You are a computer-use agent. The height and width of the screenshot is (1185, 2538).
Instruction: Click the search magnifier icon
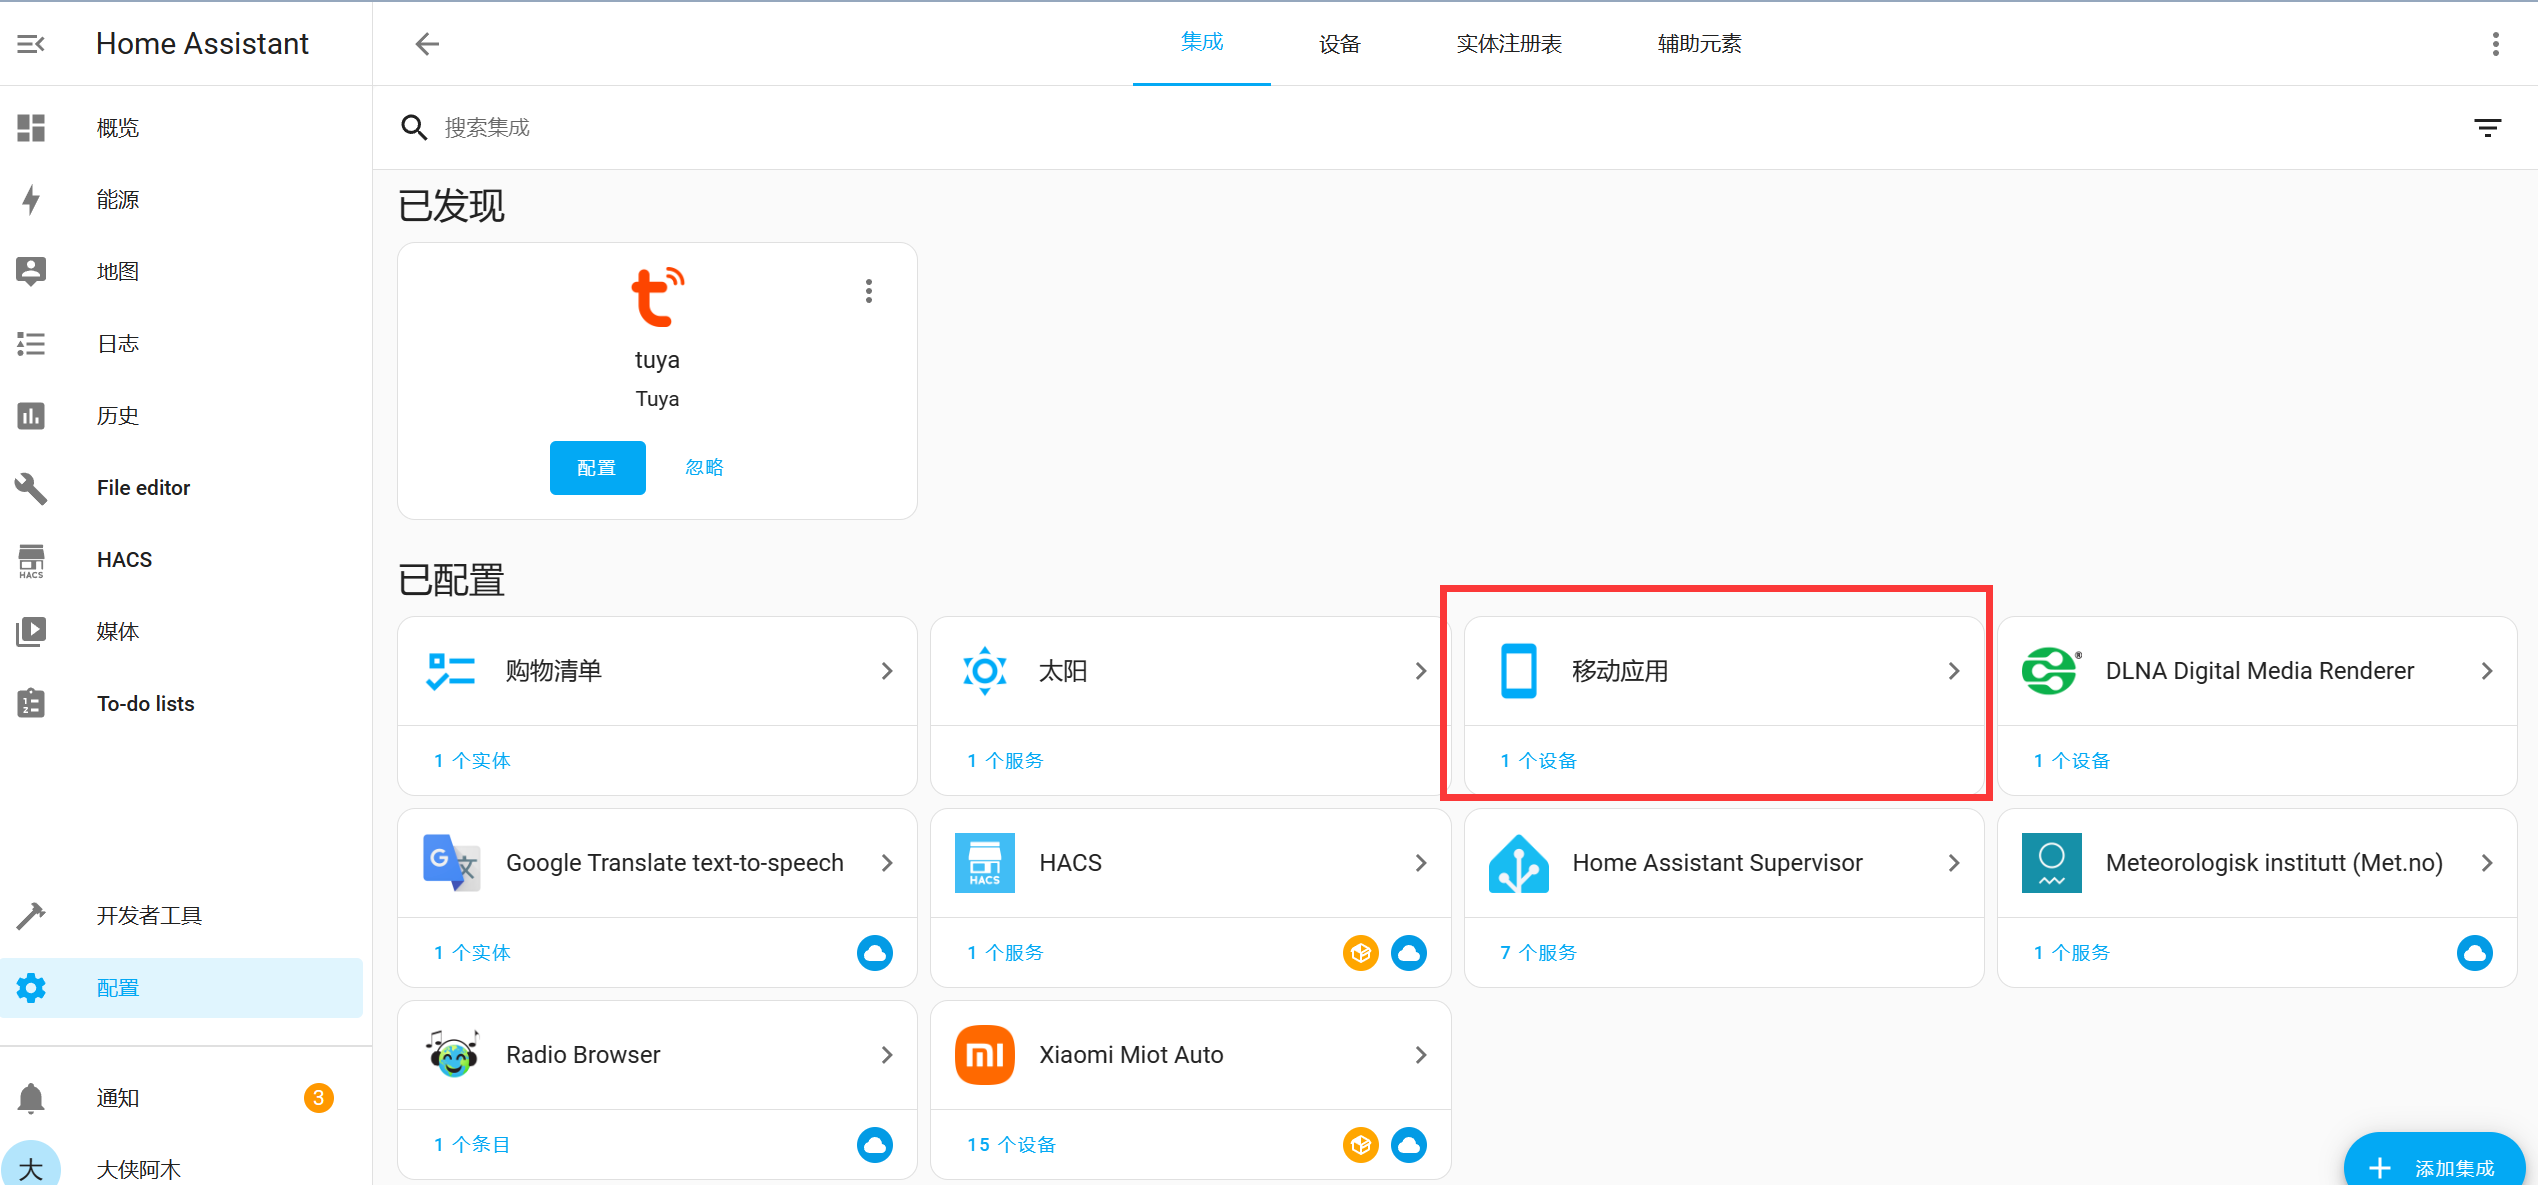tap(414, 128)
